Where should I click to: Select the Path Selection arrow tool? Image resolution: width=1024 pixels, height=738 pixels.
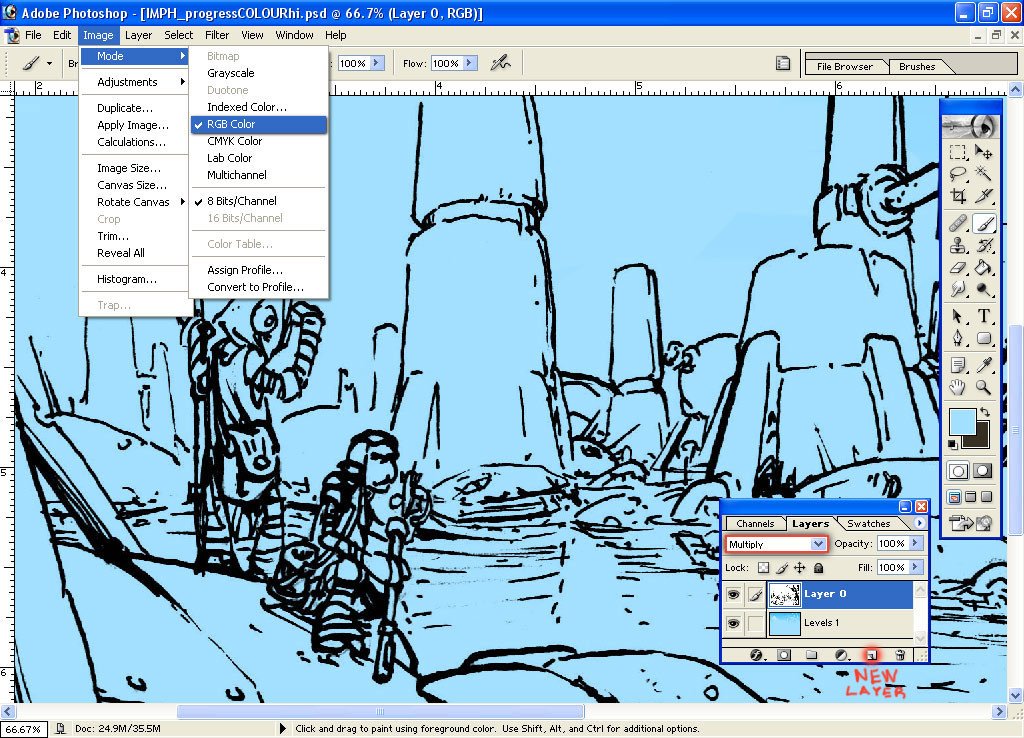(958, 317)
